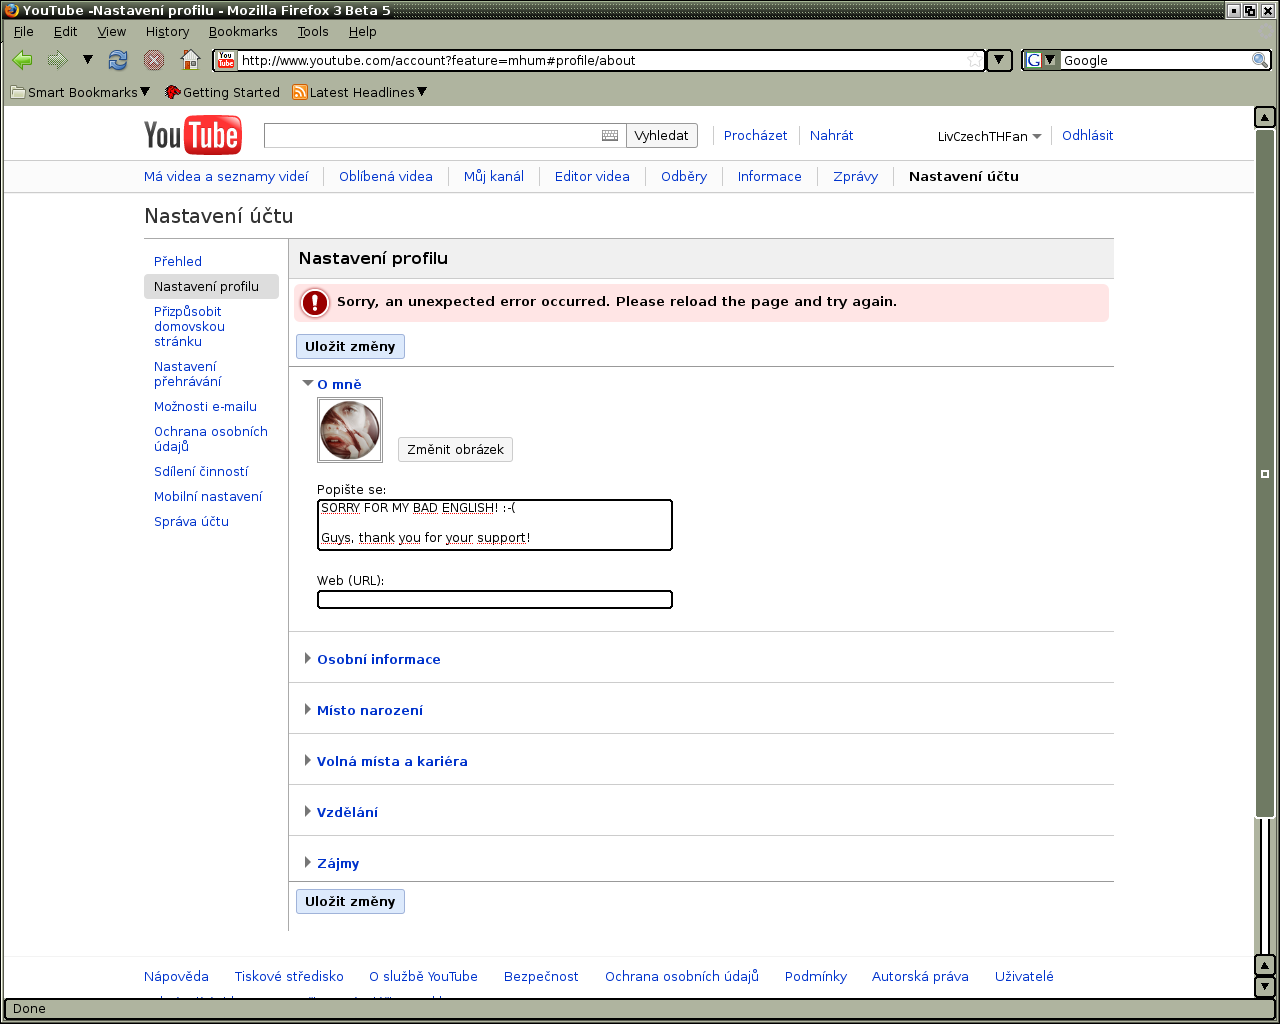Click the Změnit obrázek button
Viewport: 1280px width, 1024px height.
[455, 449]
